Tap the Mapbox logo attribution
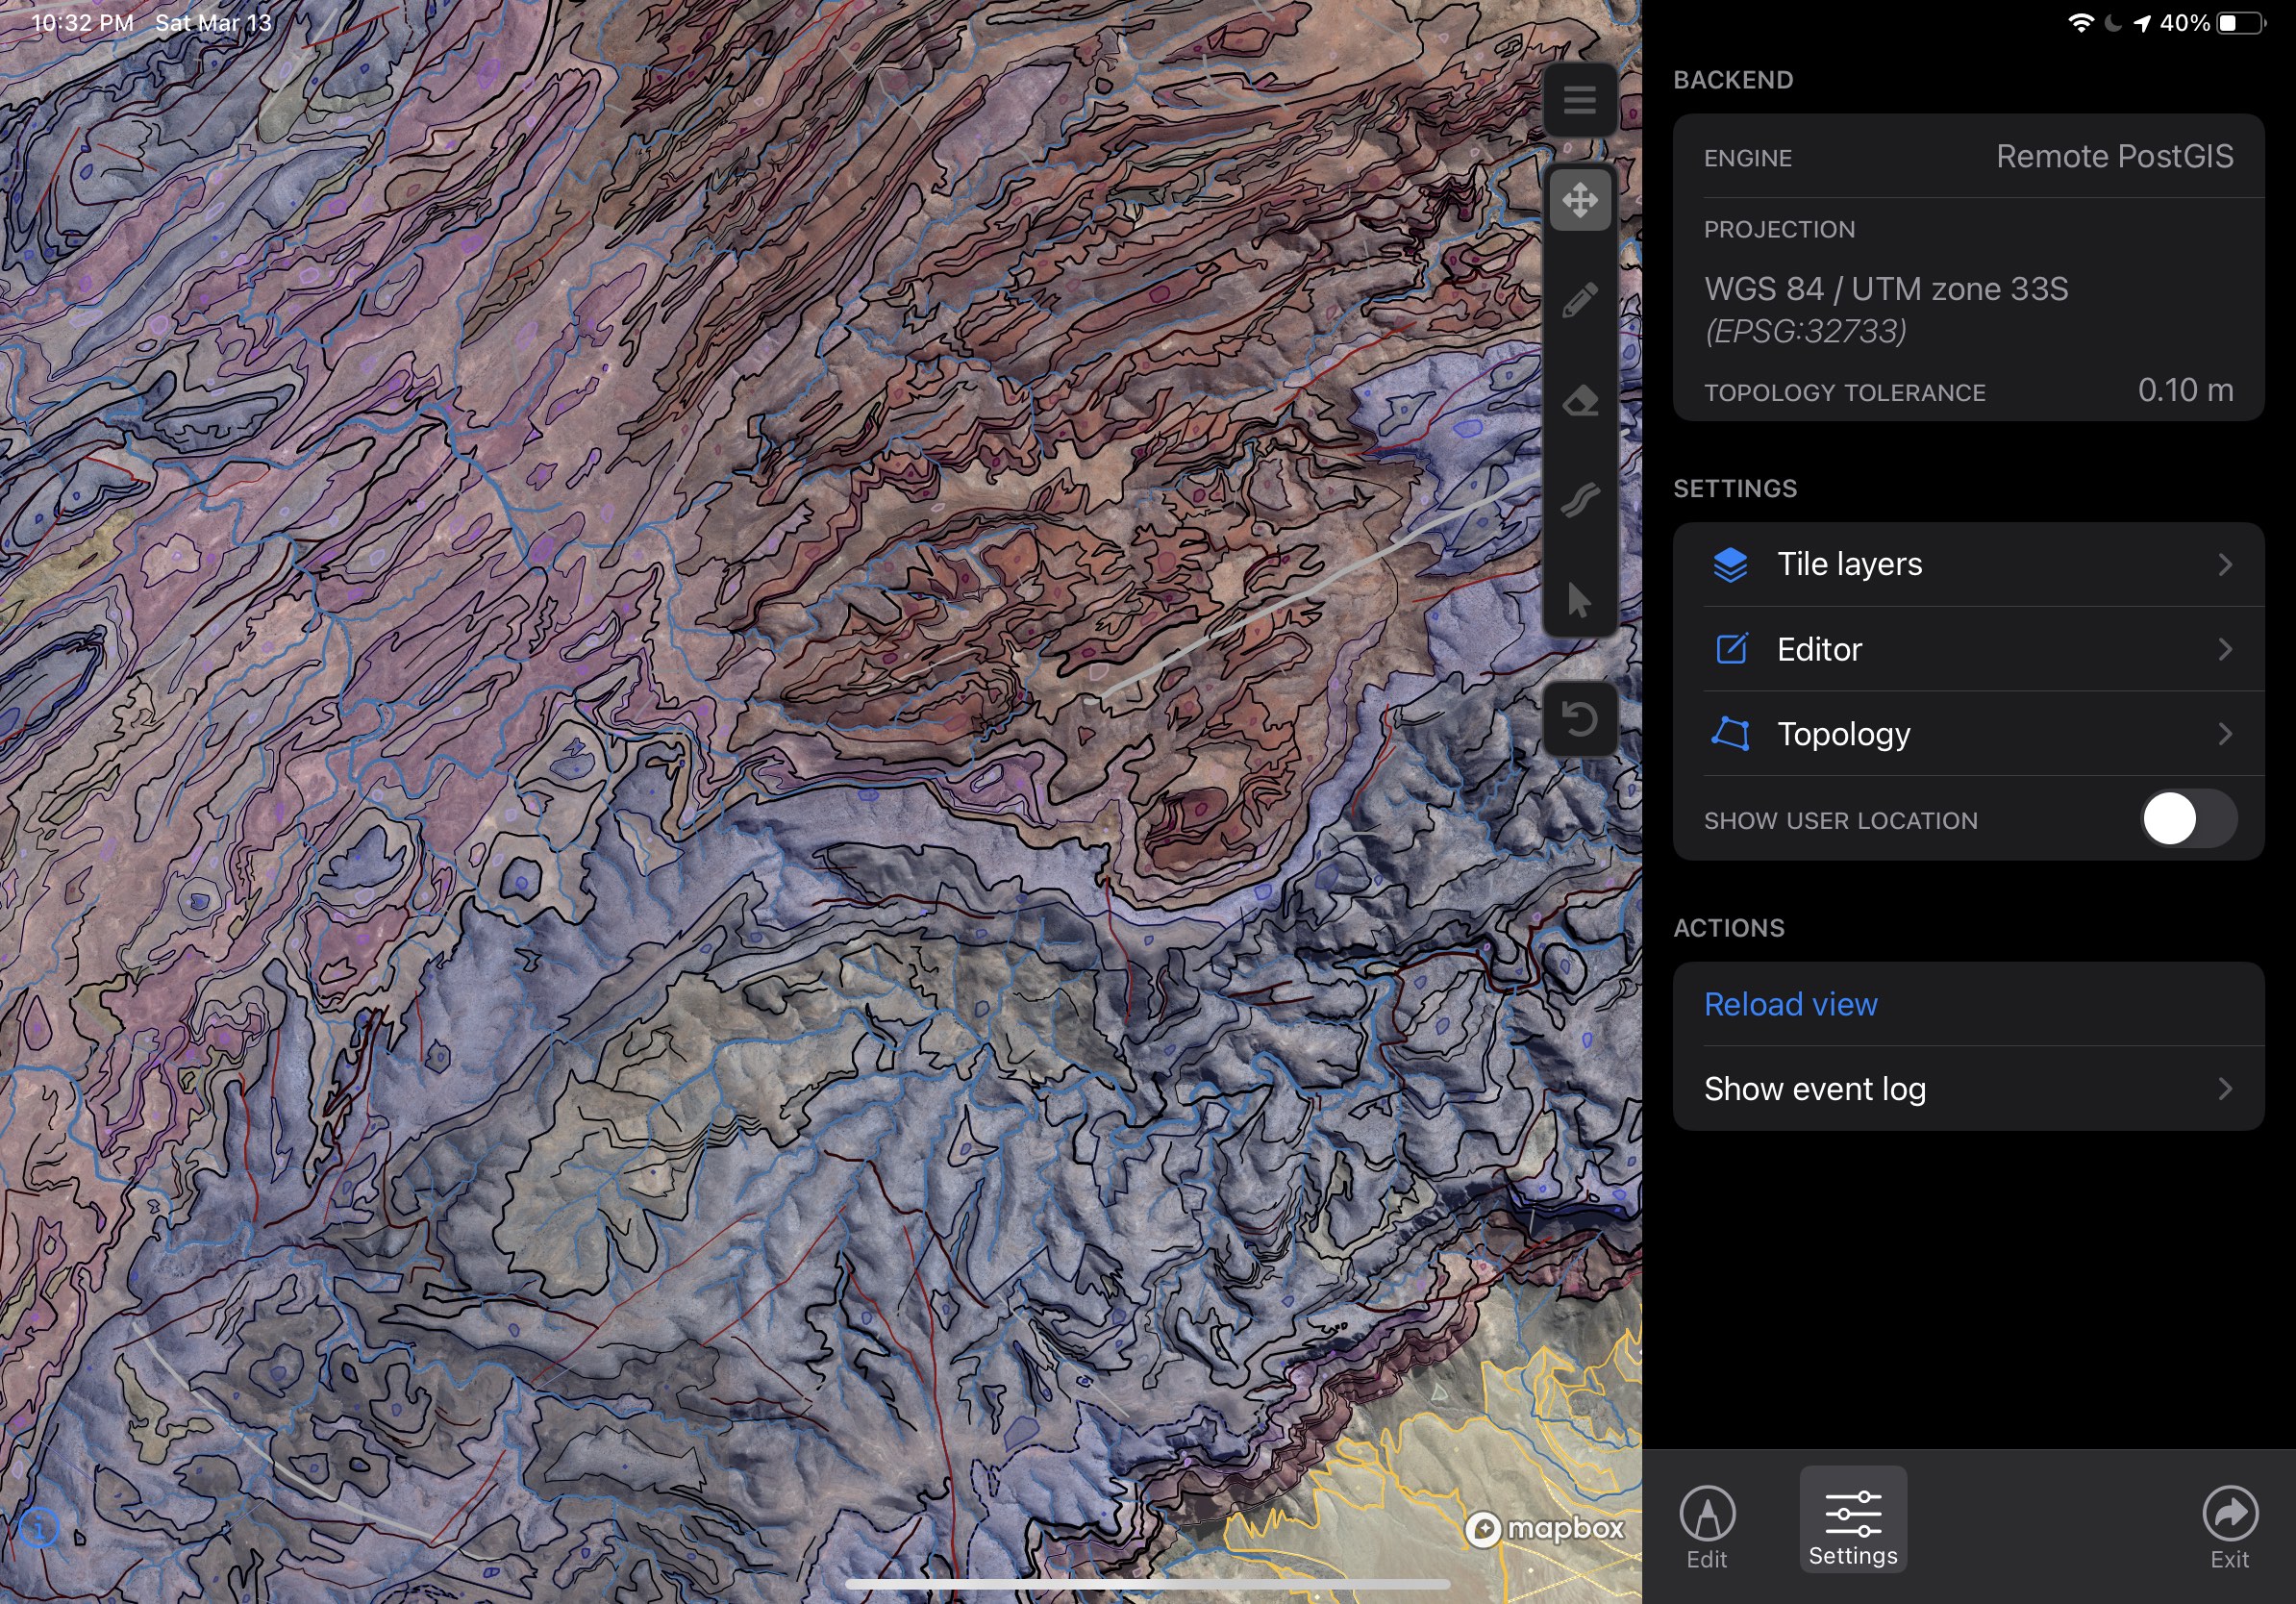 pos(1544,1528)
